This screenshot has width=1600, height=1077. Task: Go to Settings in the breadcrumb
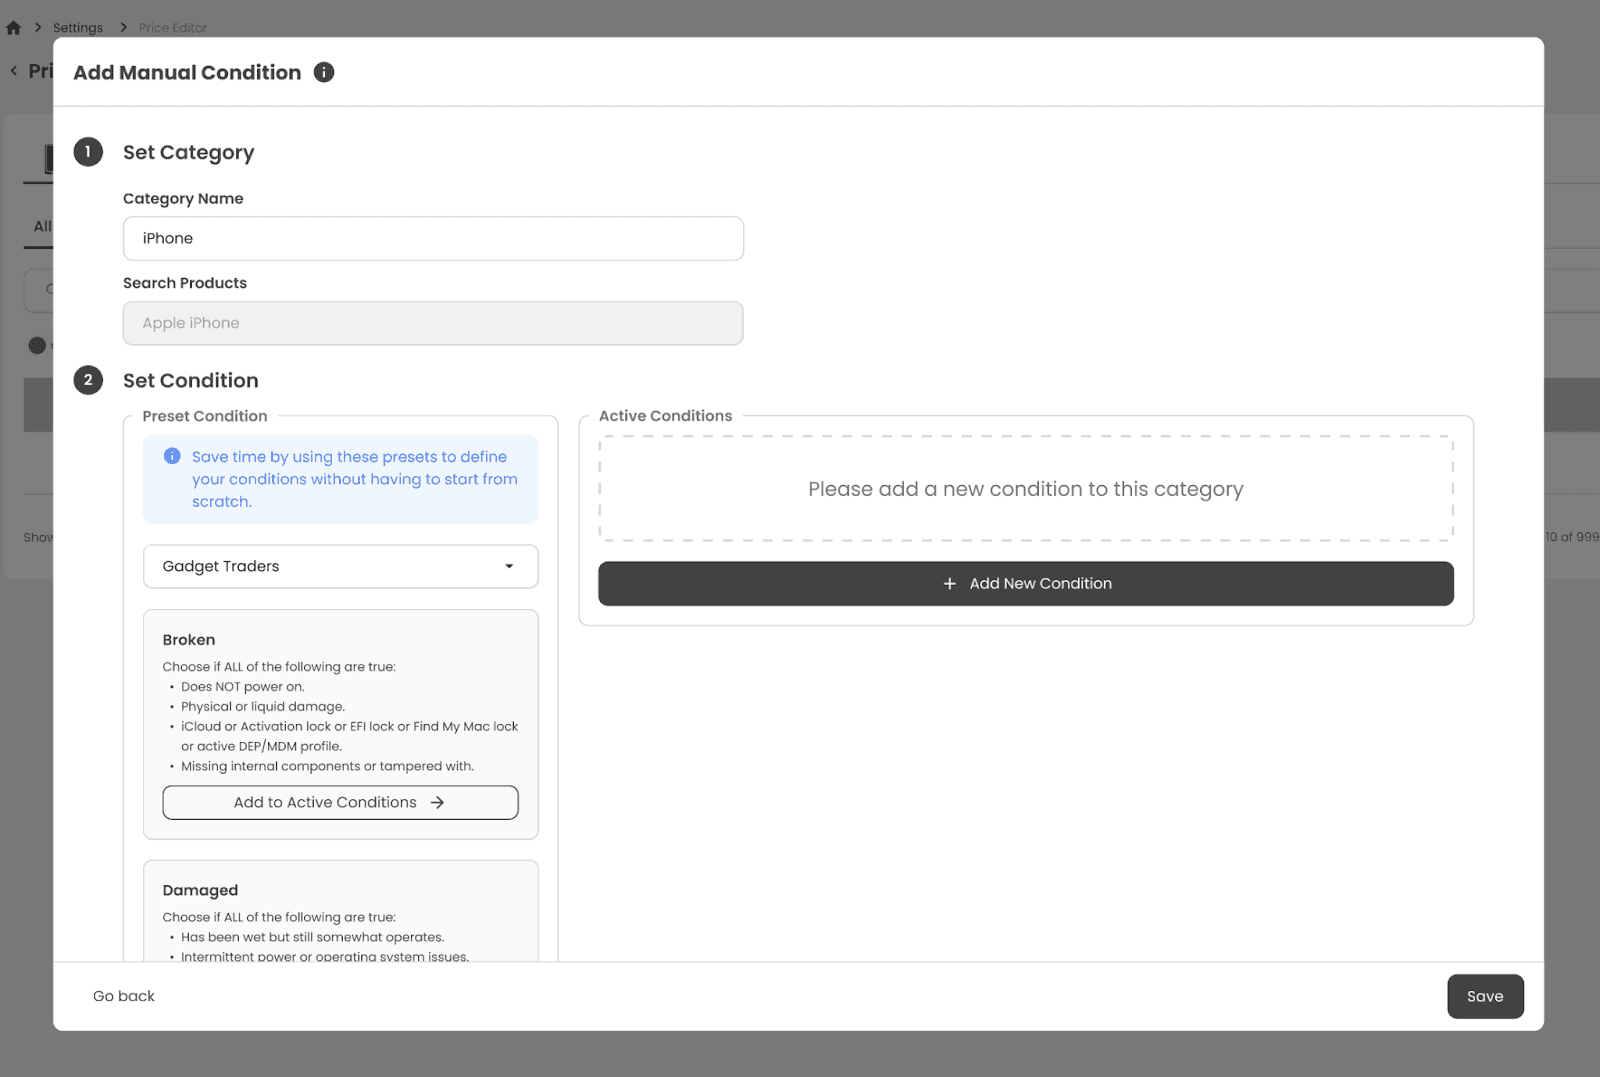[78, 28]
